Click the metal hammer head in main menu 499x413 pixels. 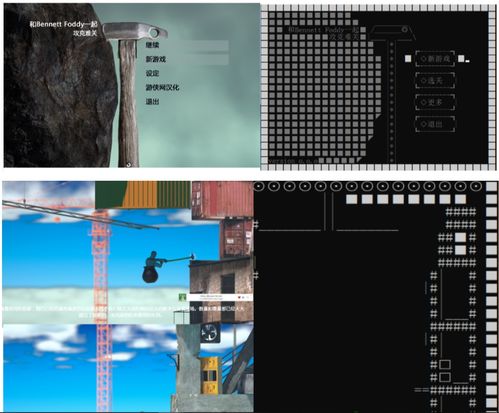135,31
